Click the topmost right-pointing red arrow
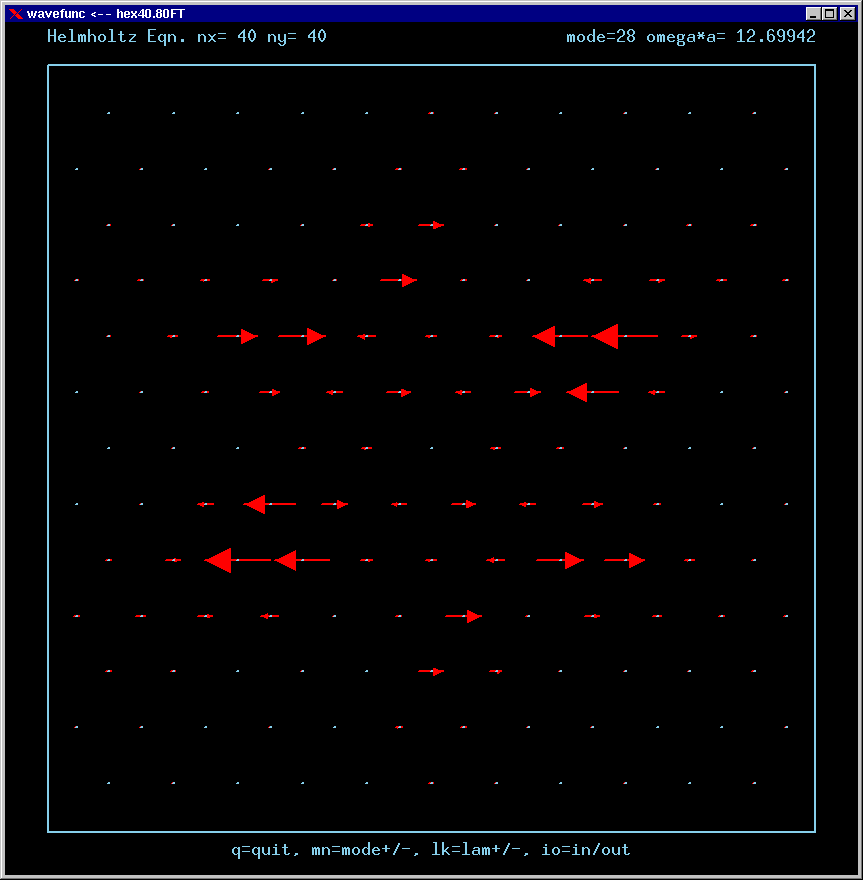 (x=431, y=225)
